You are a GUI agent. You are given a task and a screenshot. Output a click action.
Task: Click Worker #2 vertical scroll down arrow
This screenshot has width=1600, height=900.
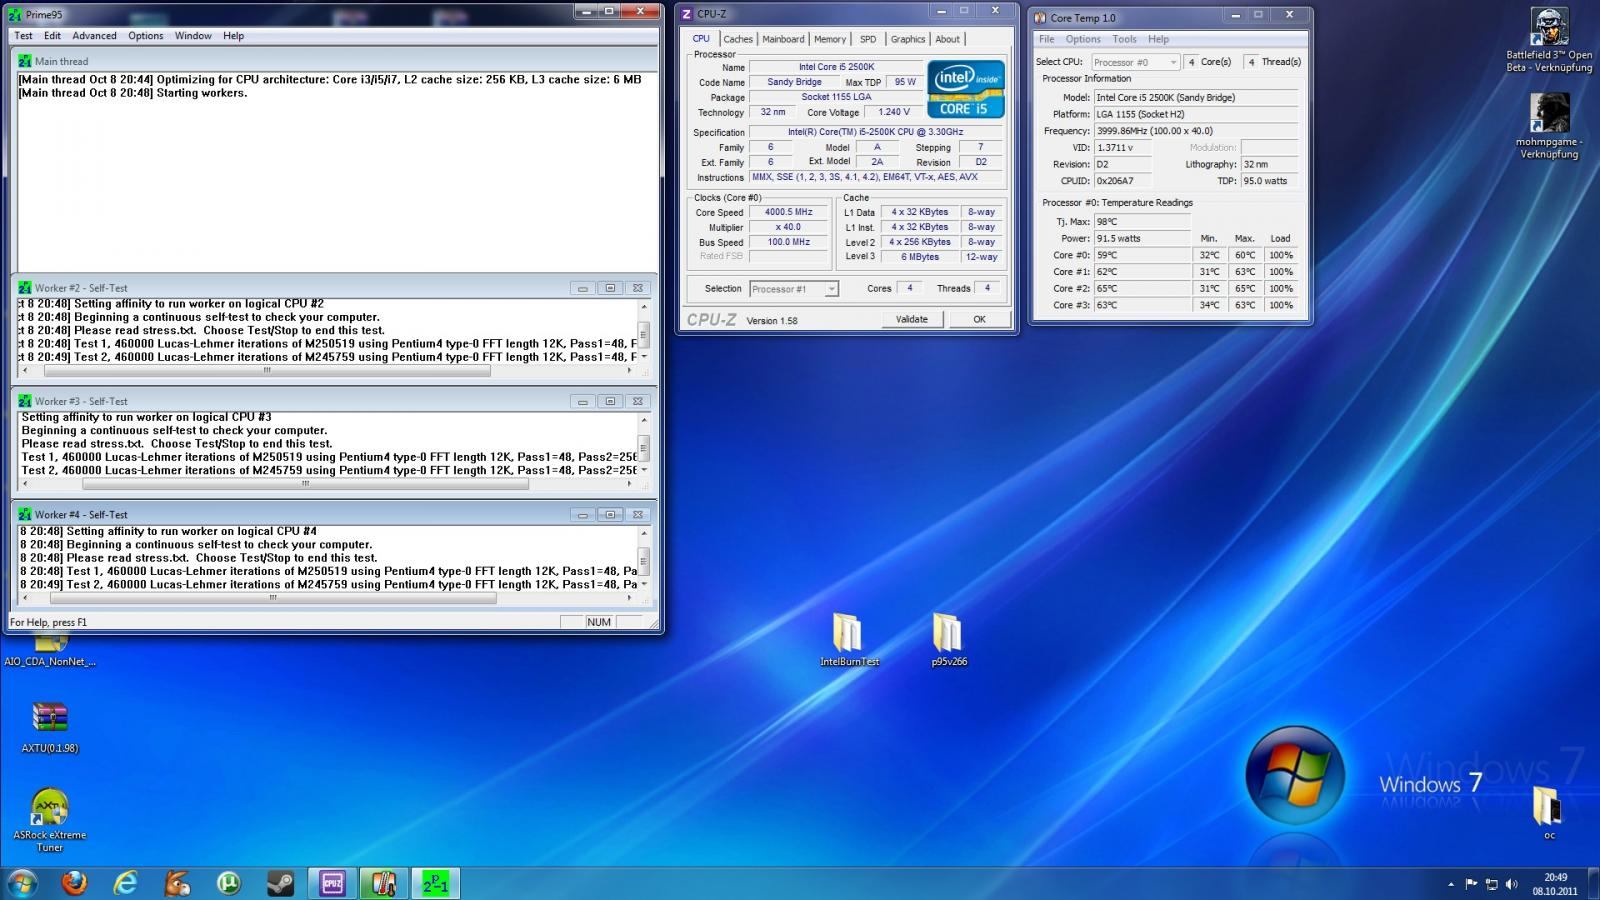point(644,356)
